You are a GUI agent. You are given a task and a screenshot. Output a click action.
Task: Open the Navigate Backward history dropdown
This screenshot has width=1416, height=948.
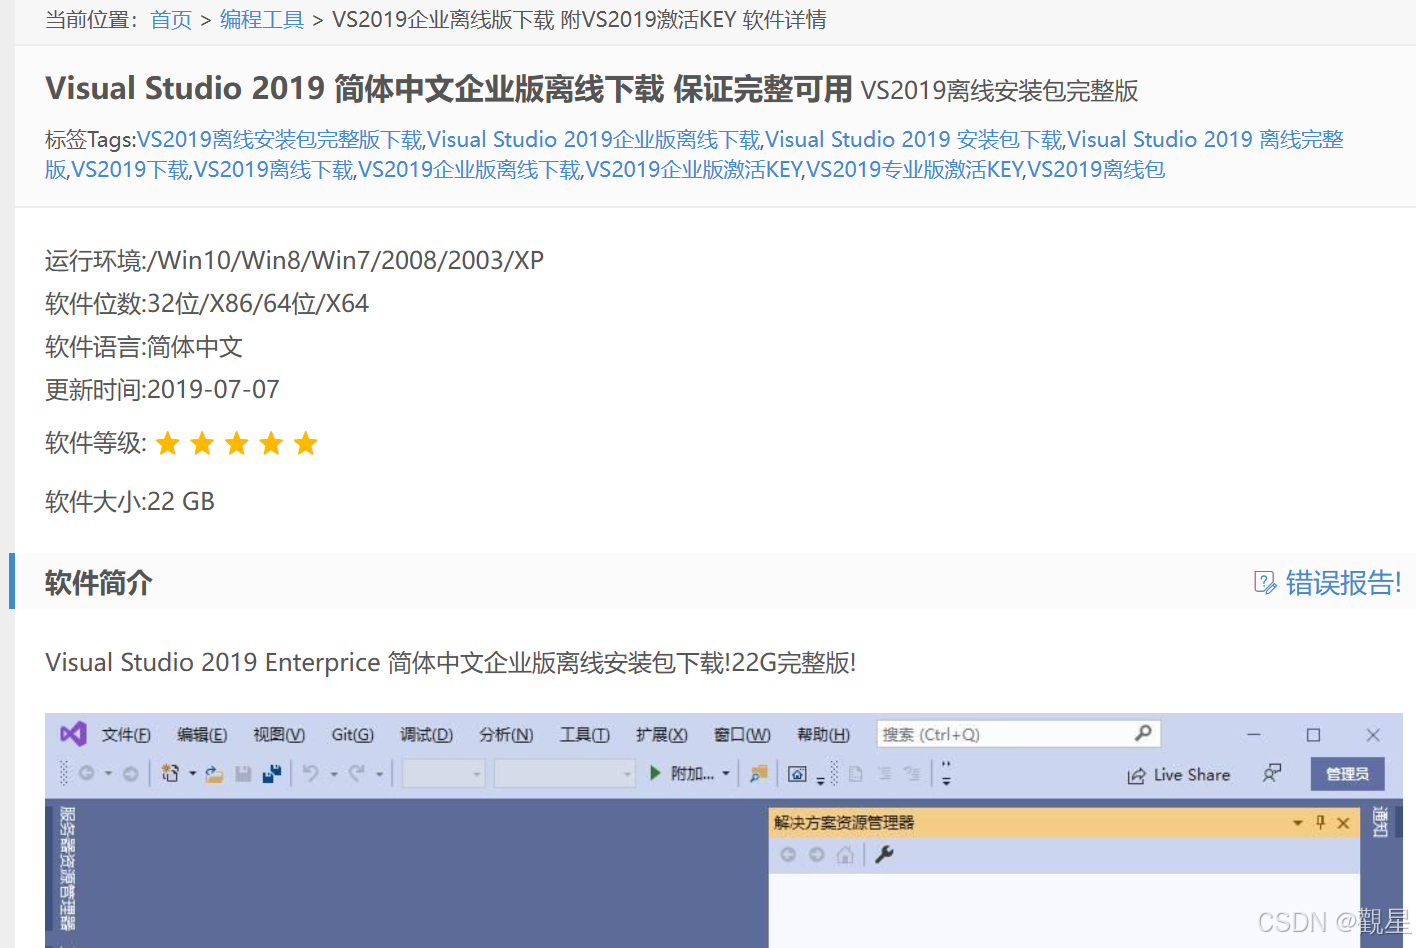pyautogui.click(x=108, y=774)
